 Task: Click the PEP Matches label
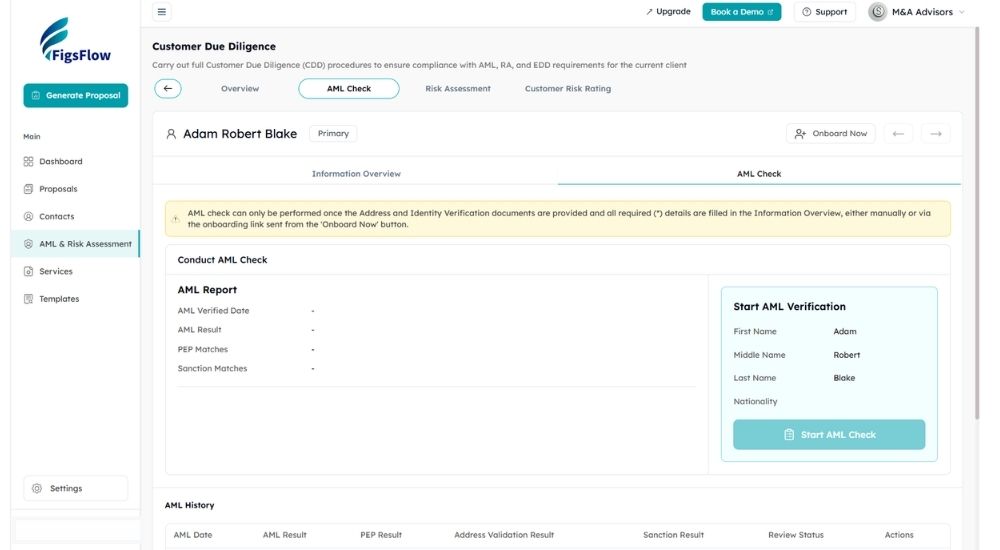pyautogui.click(x=202, y=350)
